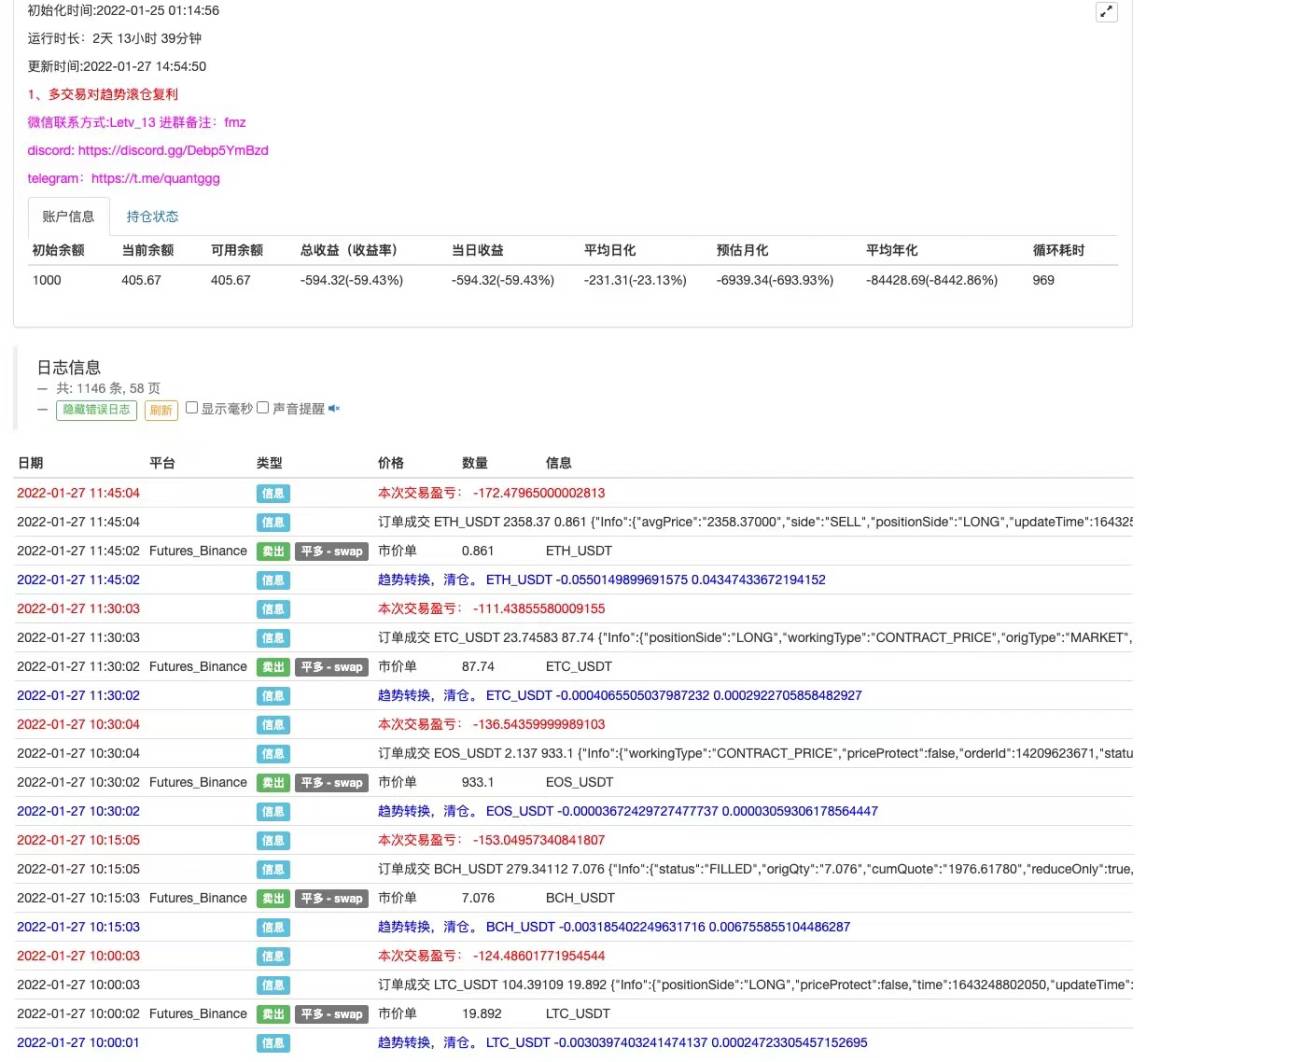1300x1062 pixels.
Task: Toggle the 声音提醒 checkbox
Action: (263, 408)
